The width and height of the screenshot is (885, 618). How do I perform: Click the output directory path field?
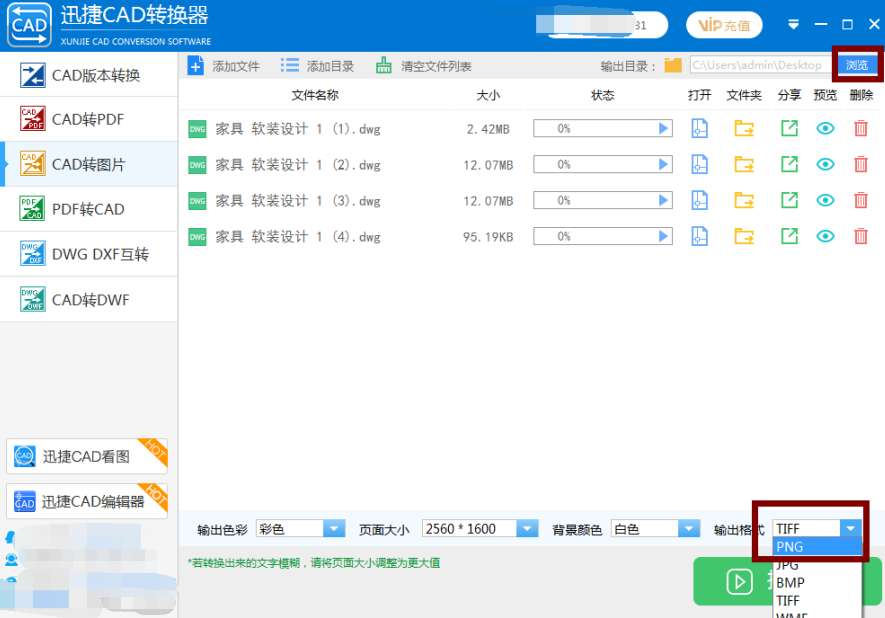coord(761,65)
